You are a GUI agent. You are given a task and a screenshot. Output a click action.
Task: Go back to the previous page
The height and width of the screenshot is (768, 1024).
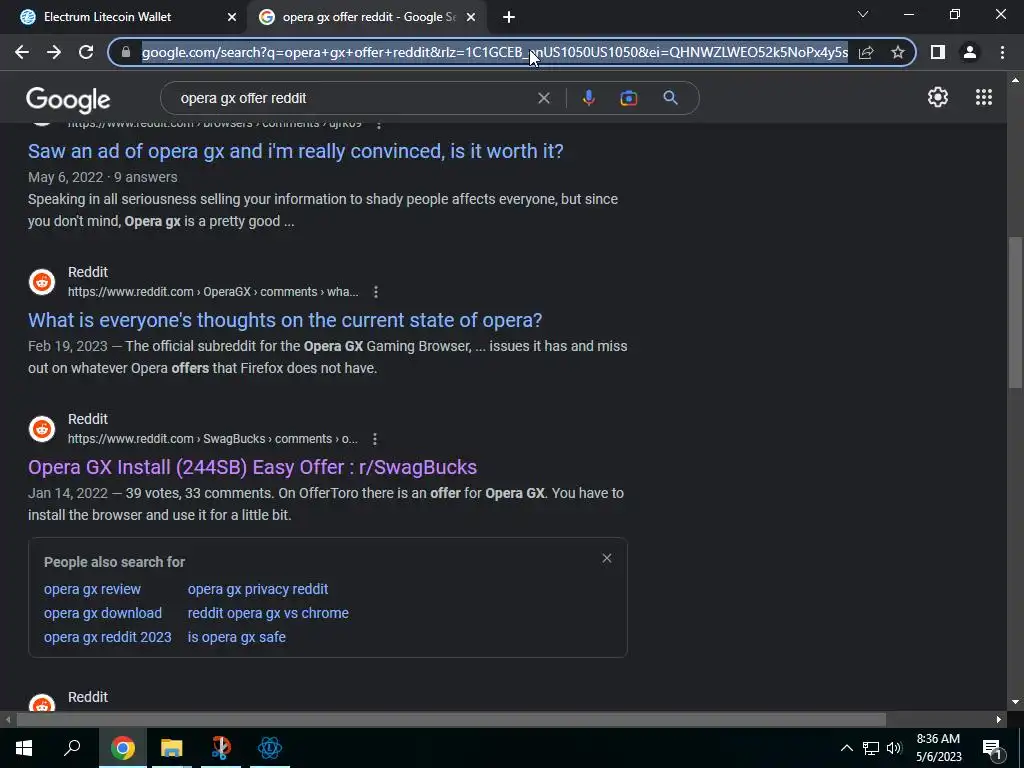(x=22, y=52)
